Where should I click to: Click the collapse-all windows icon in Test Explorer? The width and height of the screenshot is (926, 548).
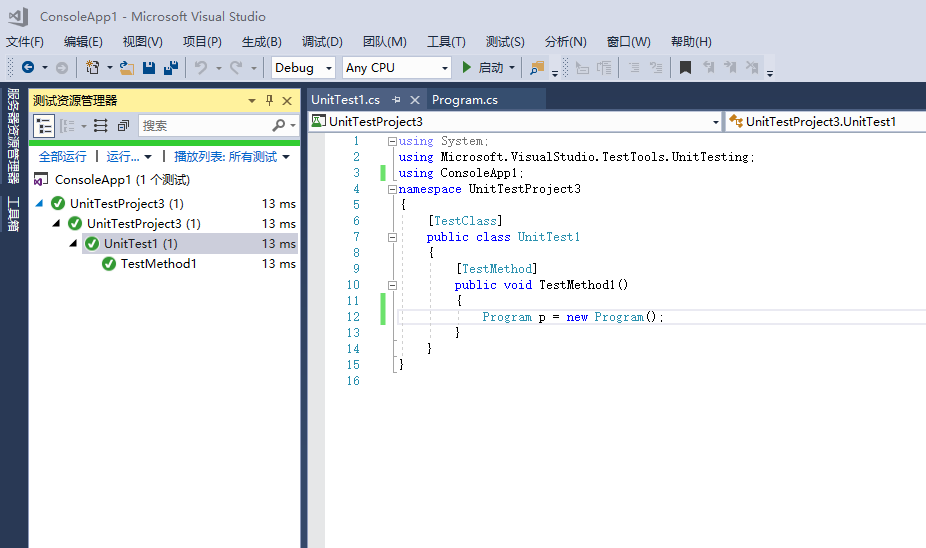click(123, 126)
